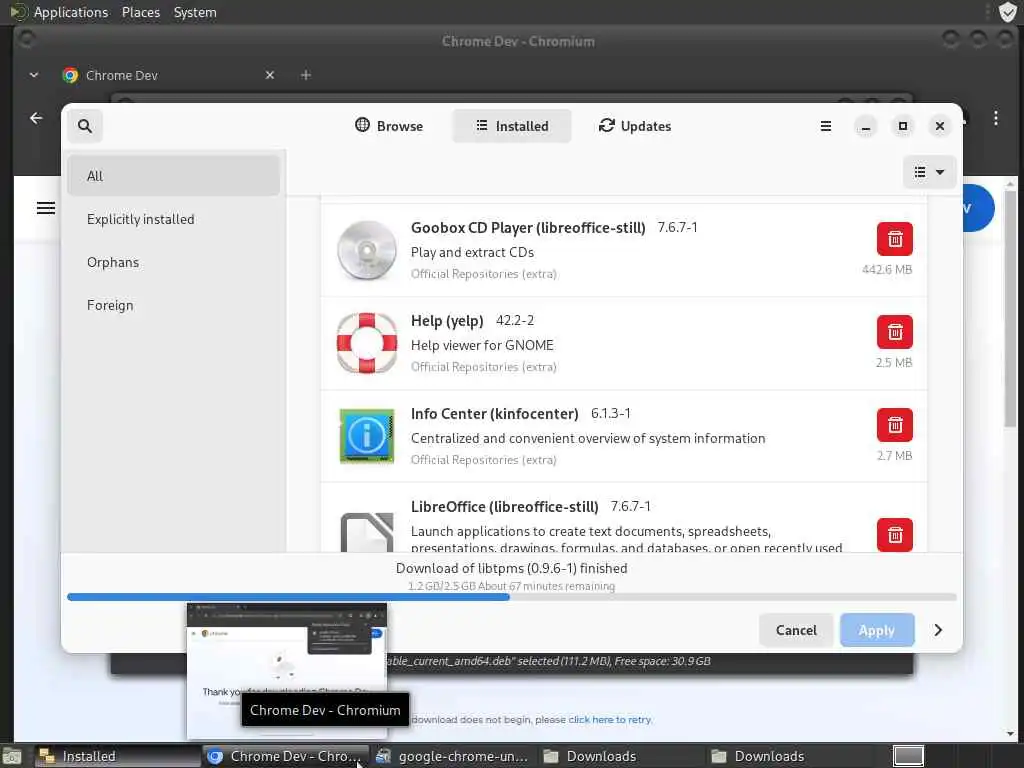This screenshot has width=1024, height=768.
Task: Expand transaction details chevron arrow
Action: (938, 630)
